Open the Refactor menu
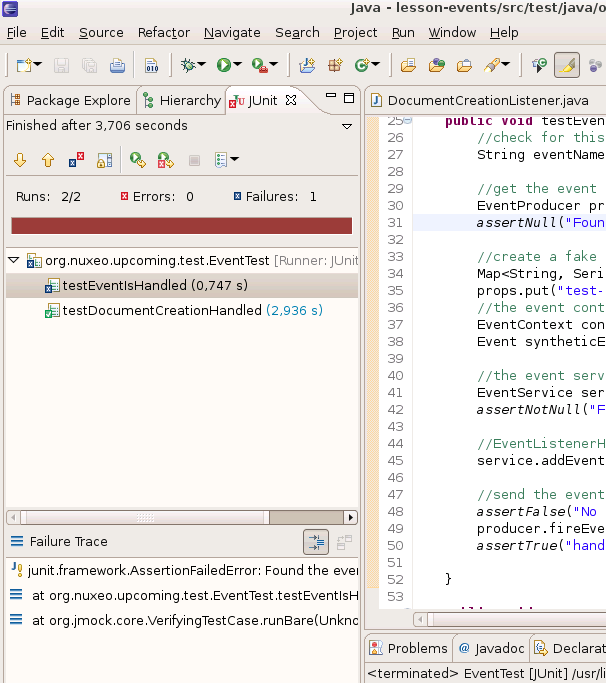This screenshot has height=683, width=606. click(163, 32)
